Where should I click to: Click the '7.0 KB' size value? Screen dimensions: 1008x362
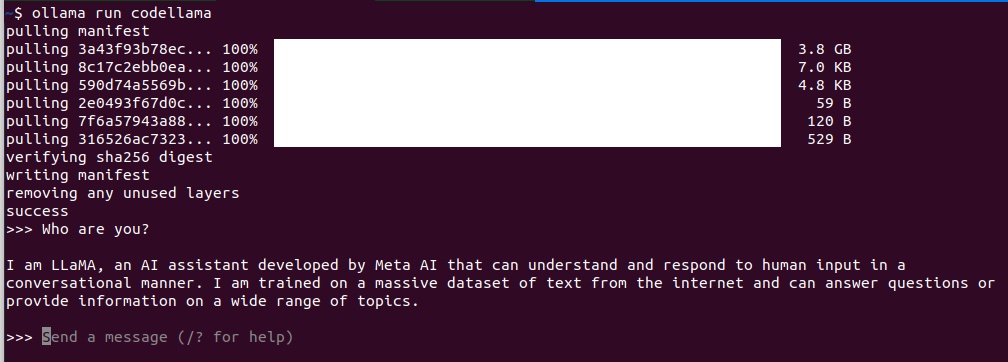[x=824, y=67]
